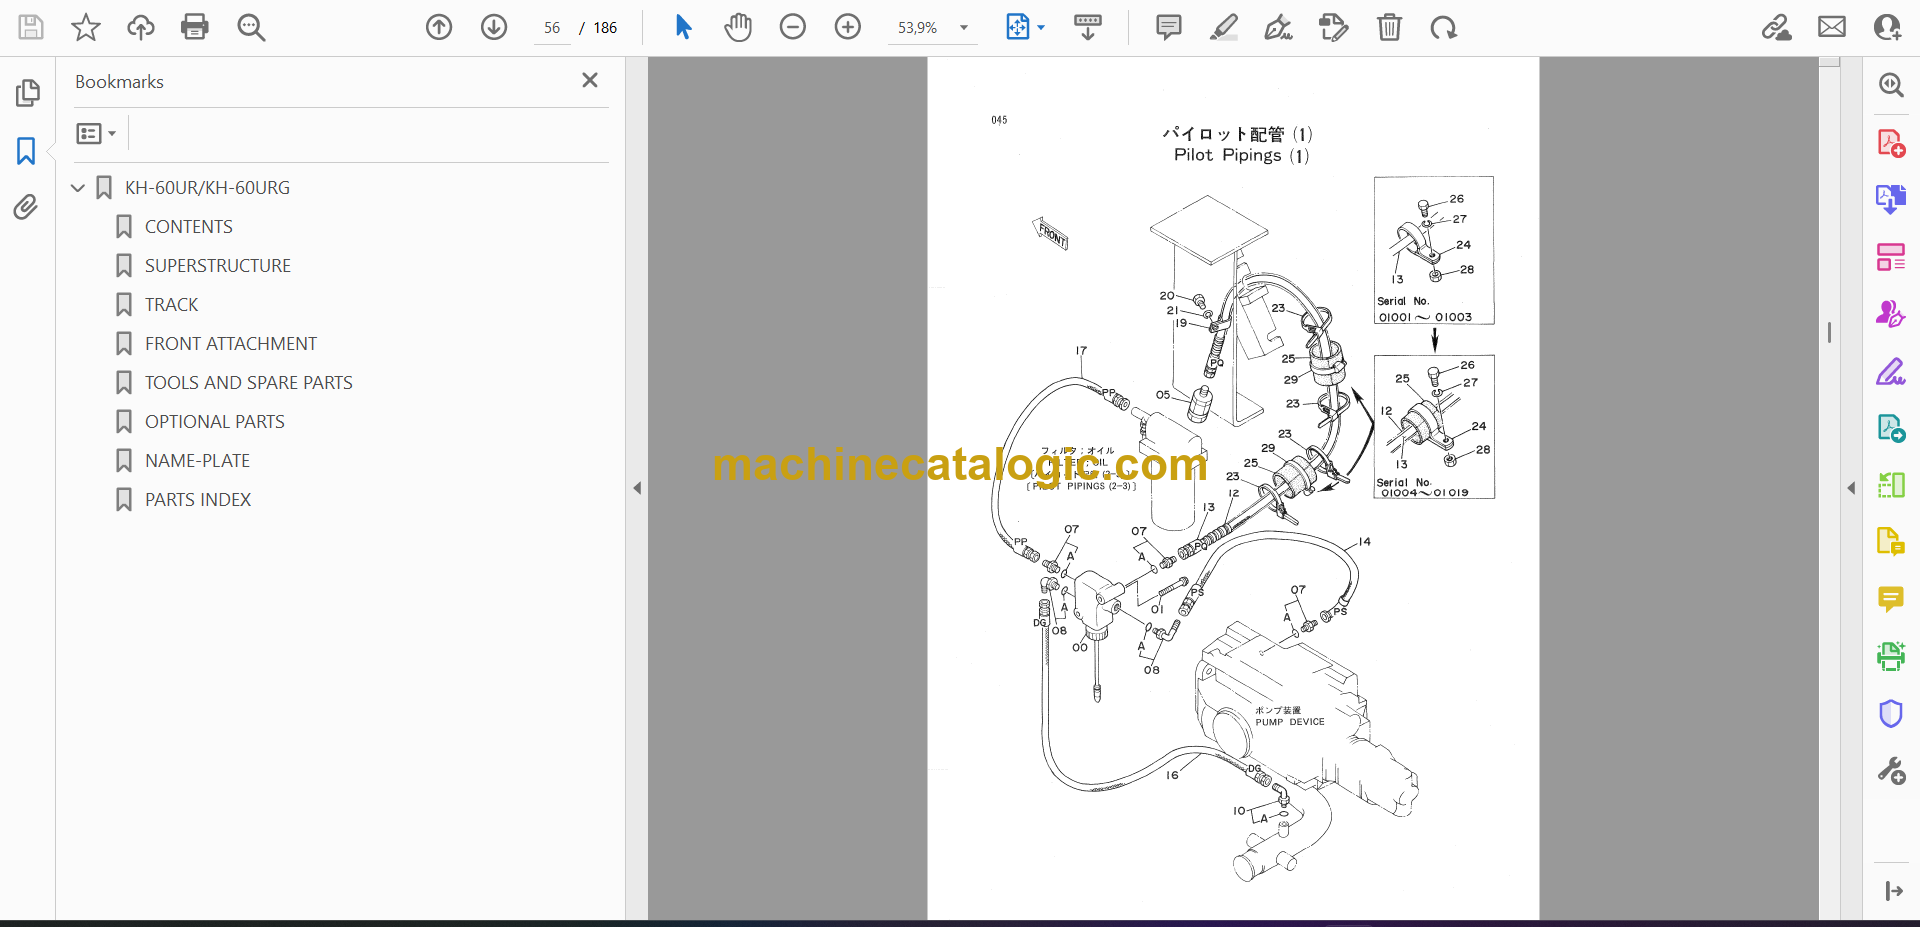Screen dimensions: 1920x927
Task: Open the FRONT ATTACHMENT bookmark
Action: tap(231, 344)
